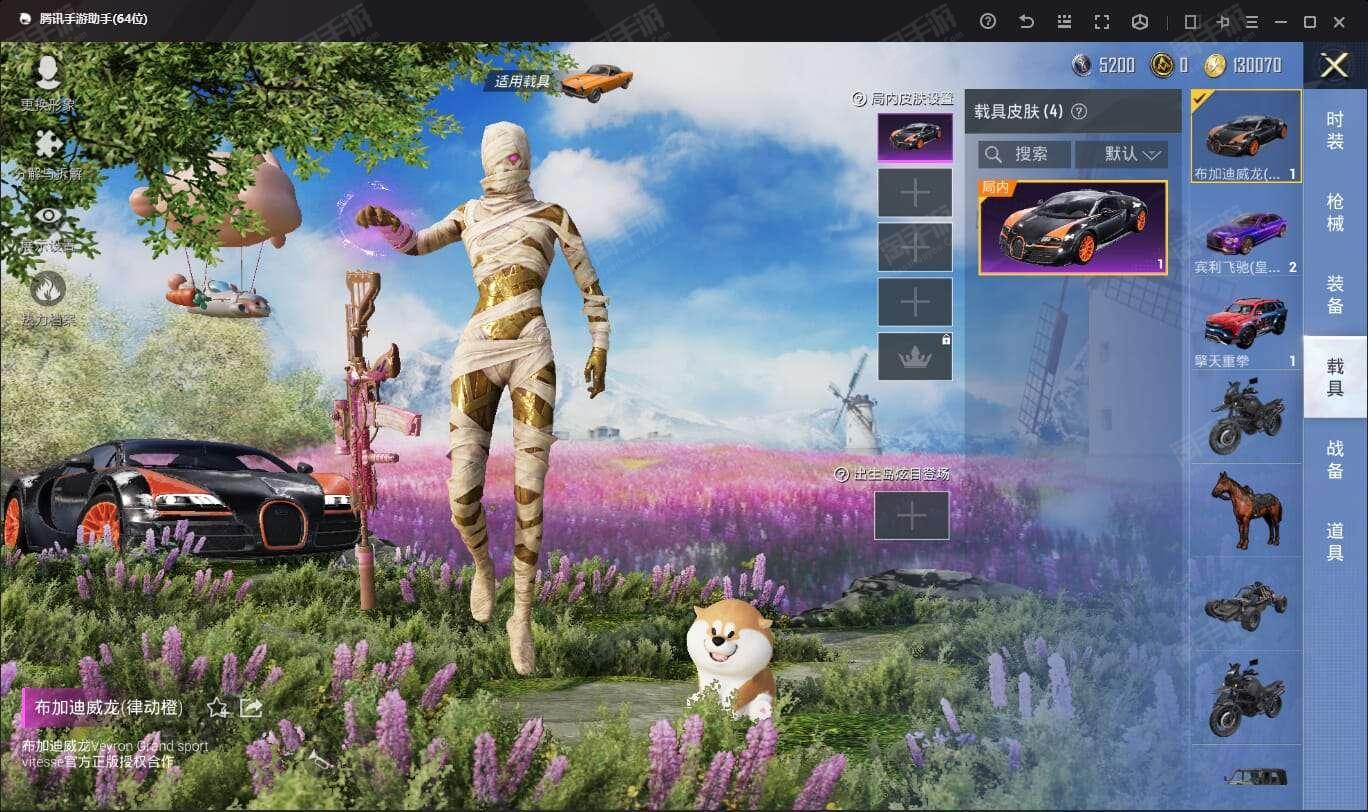This screenshot has height=812, width=1368.
Task: Add a skin in the second in-match slot
Action: [915, 193]
